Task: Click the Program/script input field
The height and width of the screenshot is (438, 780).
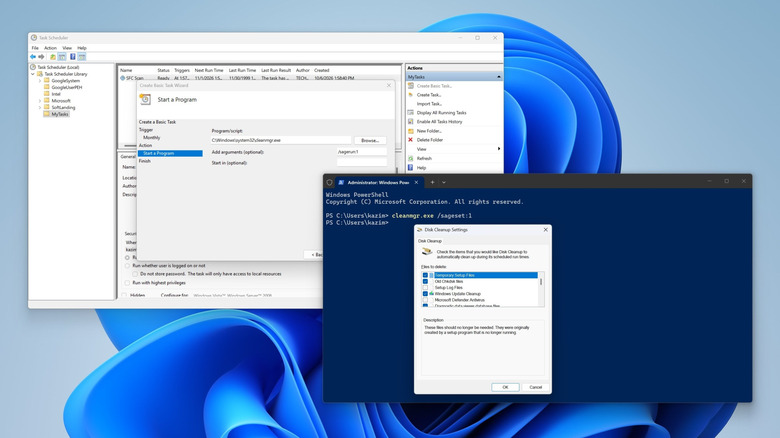Action: [x=281, y=140]
